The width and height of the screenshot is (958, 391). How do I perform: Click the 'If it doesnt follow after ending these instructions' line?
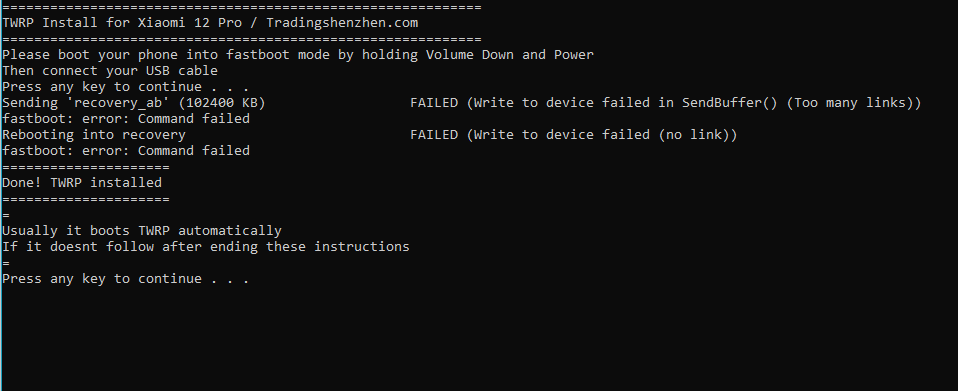[x=206, y=247]
